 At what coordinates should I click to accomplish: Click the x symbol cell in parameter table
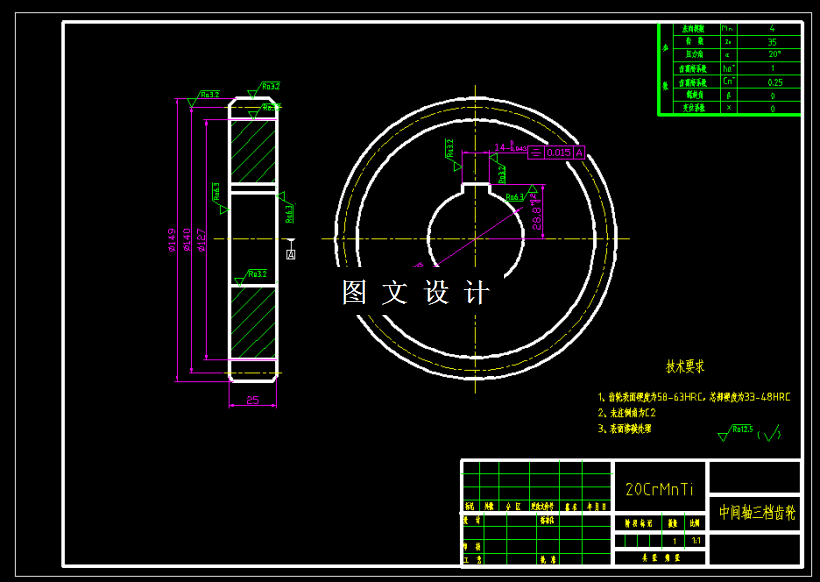[728, 108]
